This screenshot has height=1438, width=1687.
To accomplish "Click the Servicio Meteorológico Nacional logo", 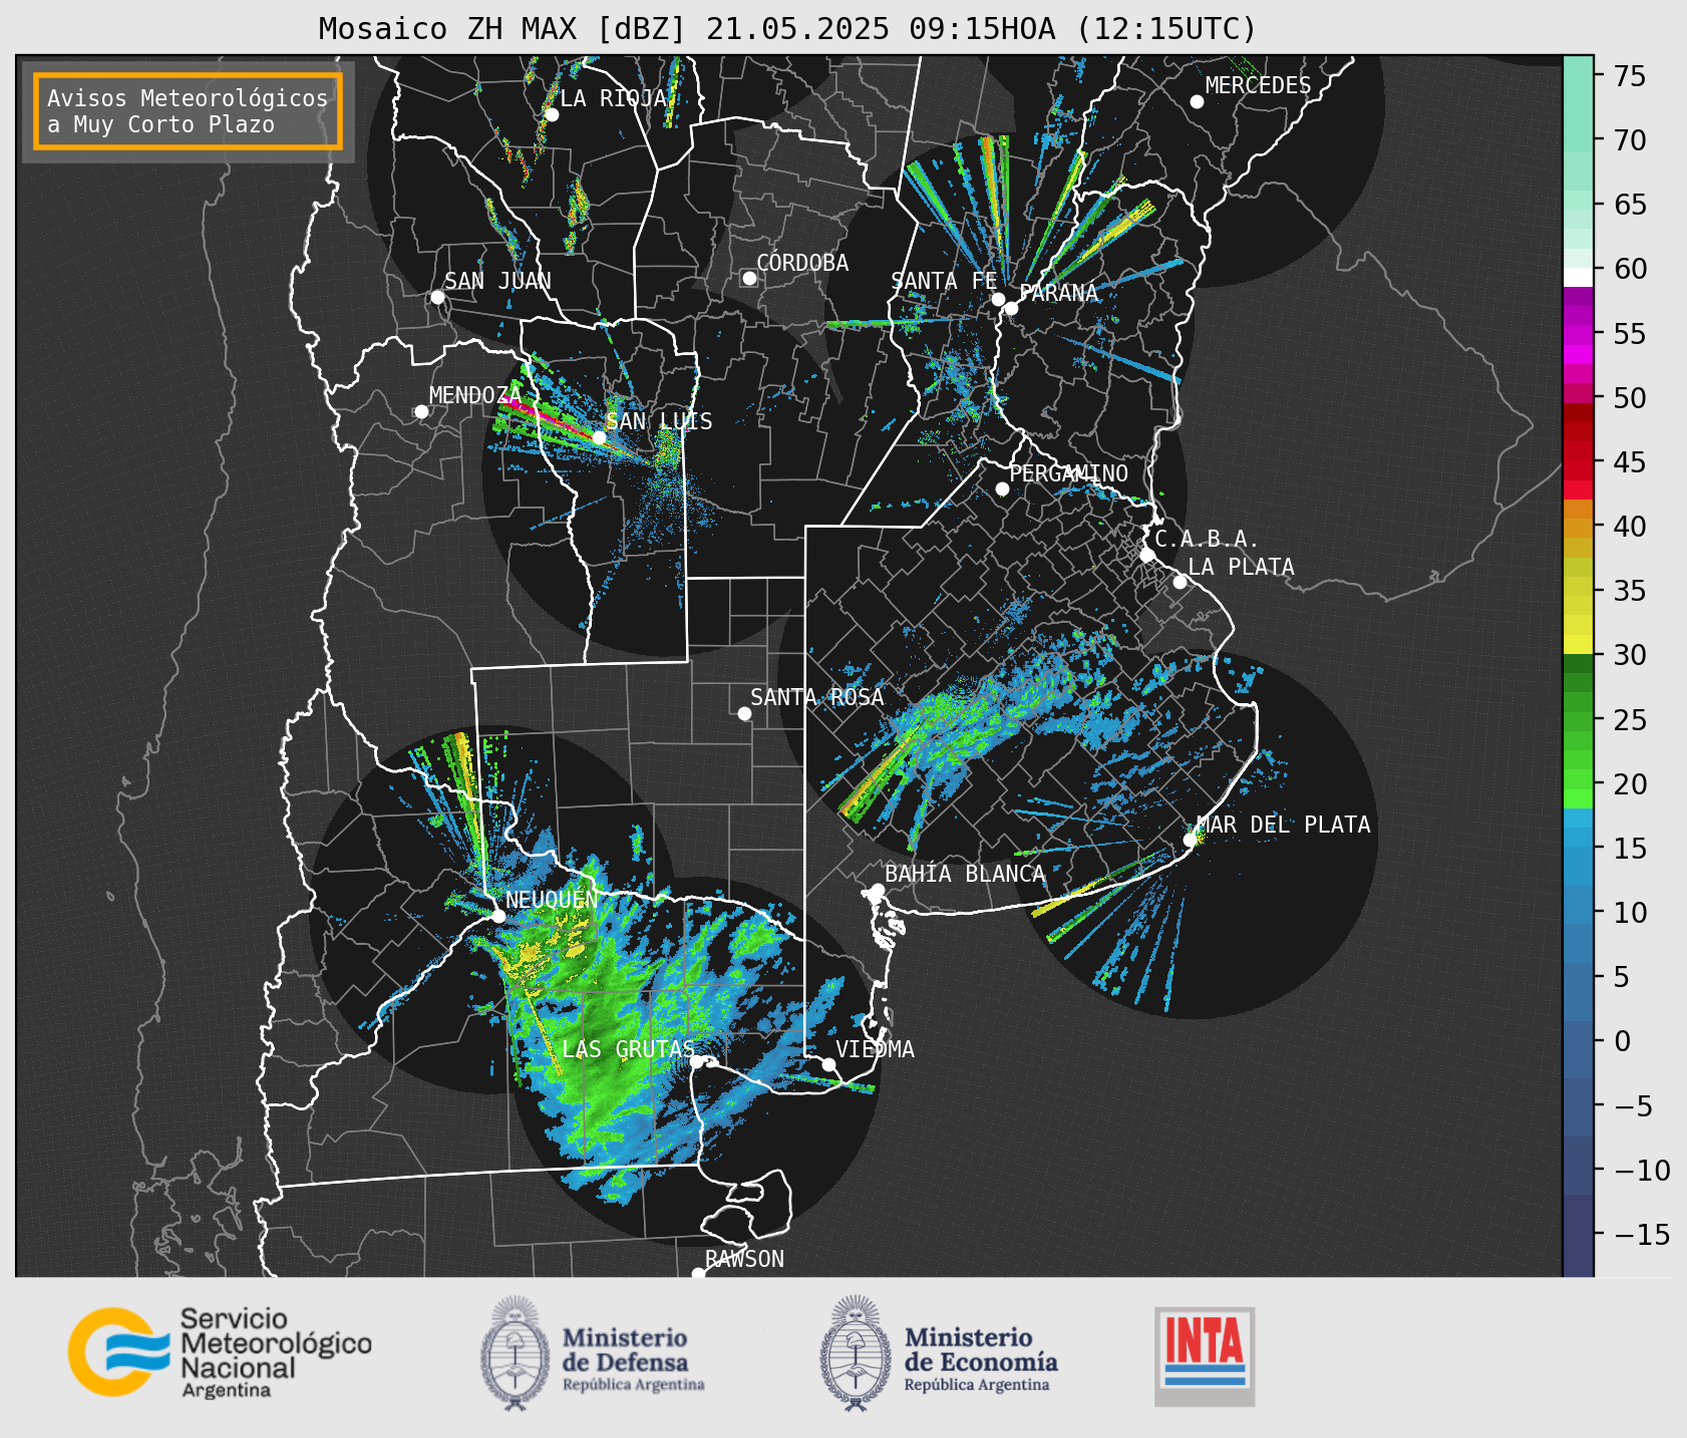I will (219, 1353).
